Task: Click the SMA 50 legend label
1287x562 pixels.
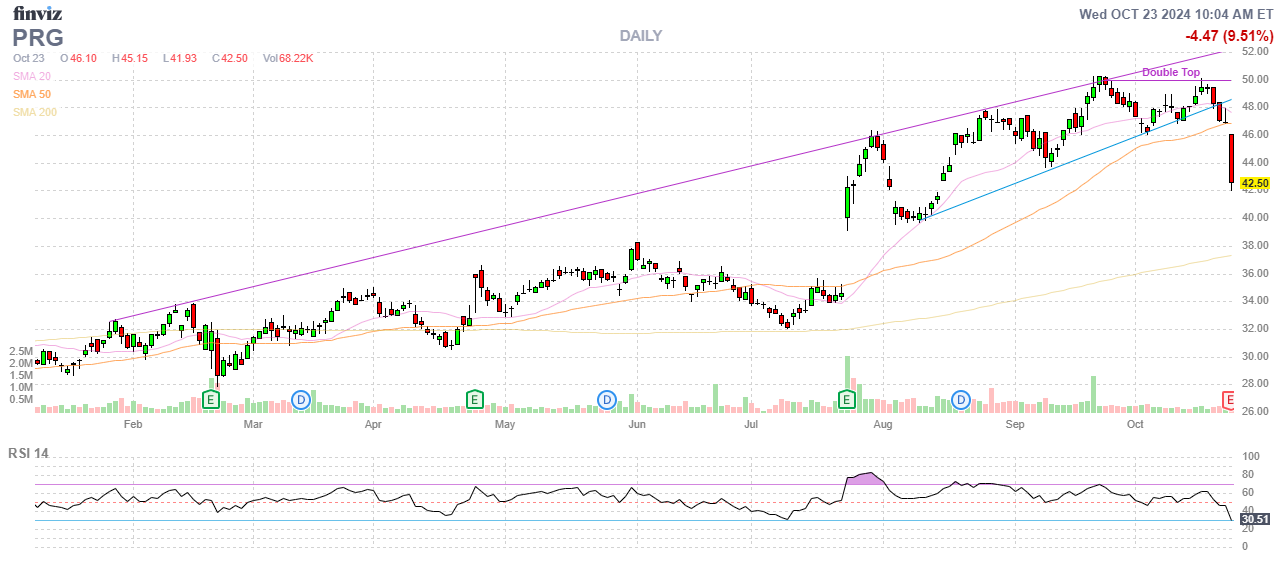Action: (33, 94)
